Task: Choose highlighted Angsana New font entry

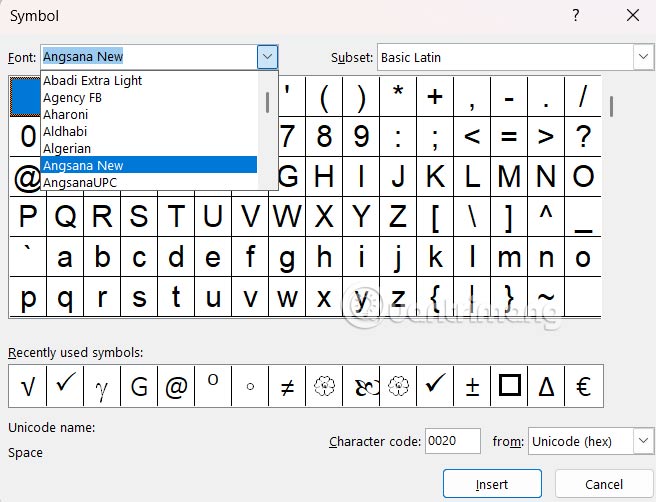Action: tap(149, 165)
